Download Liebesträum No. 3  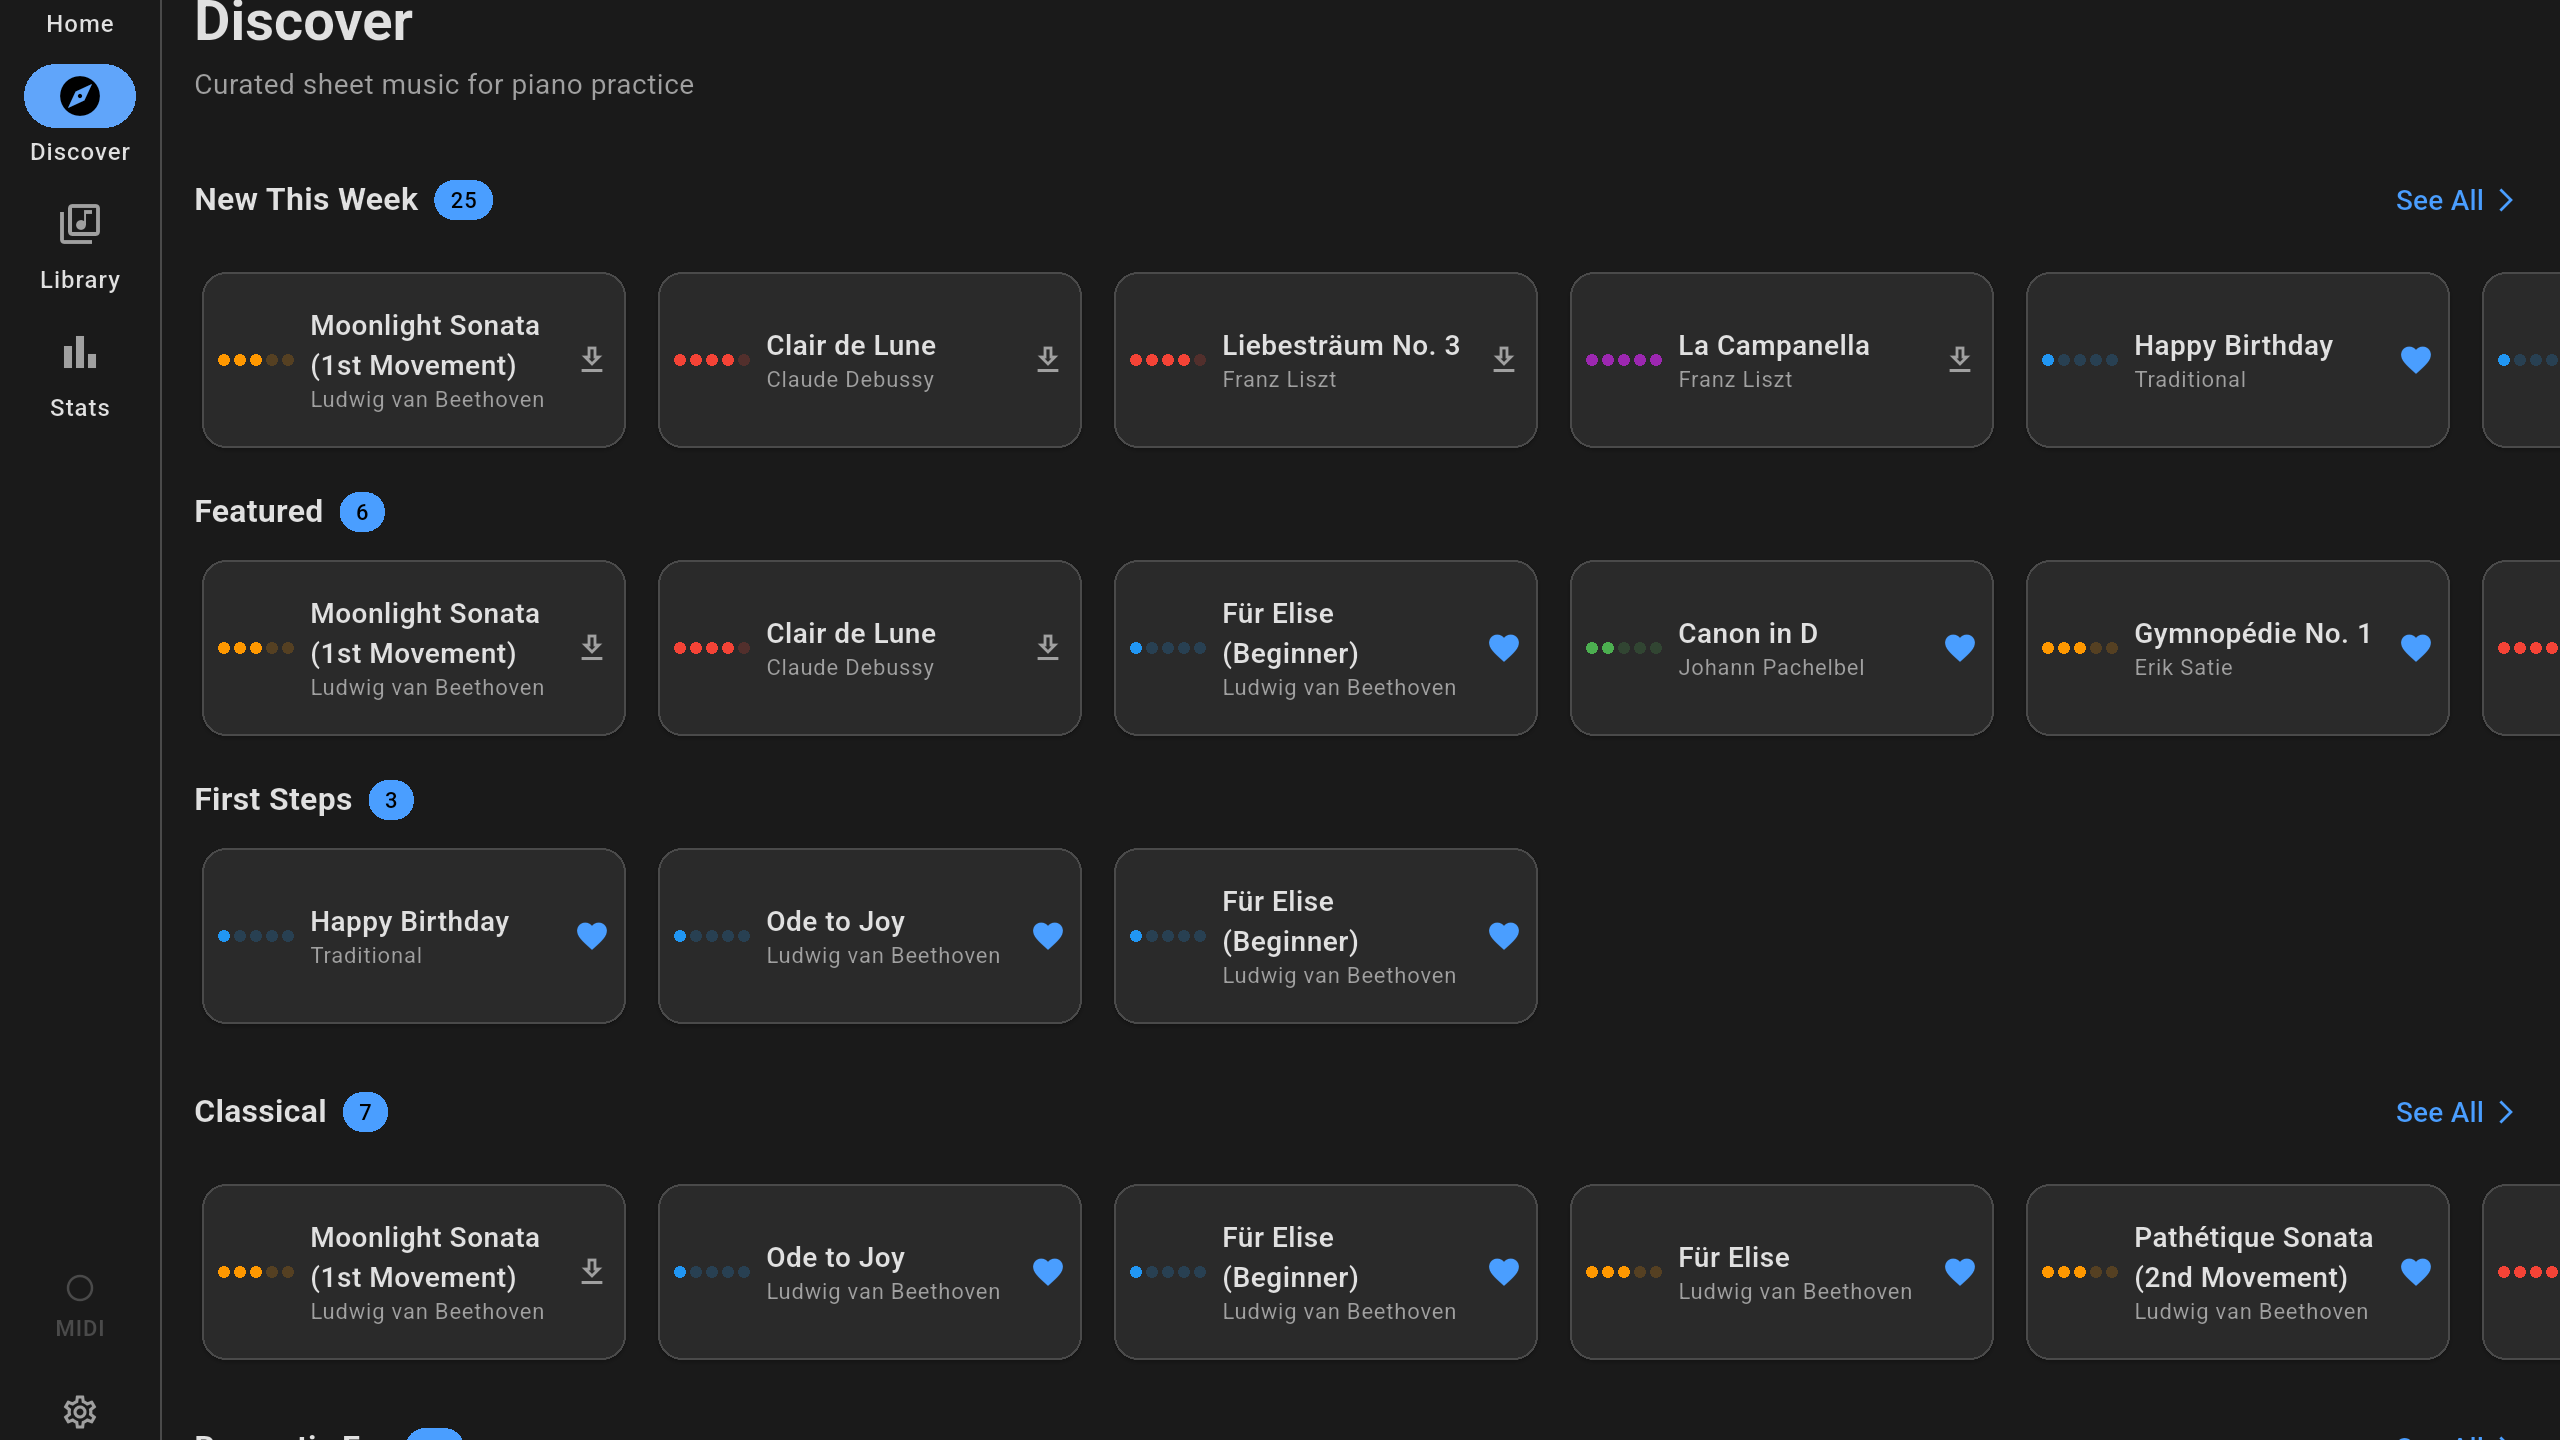pyautogui.click(x=1504, y=360)
